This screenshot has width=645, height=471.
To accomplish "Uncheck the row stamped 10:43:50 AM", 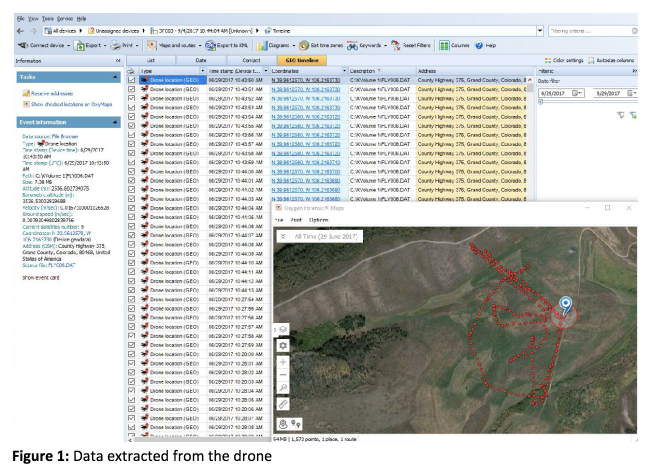I will coord(131,80).
